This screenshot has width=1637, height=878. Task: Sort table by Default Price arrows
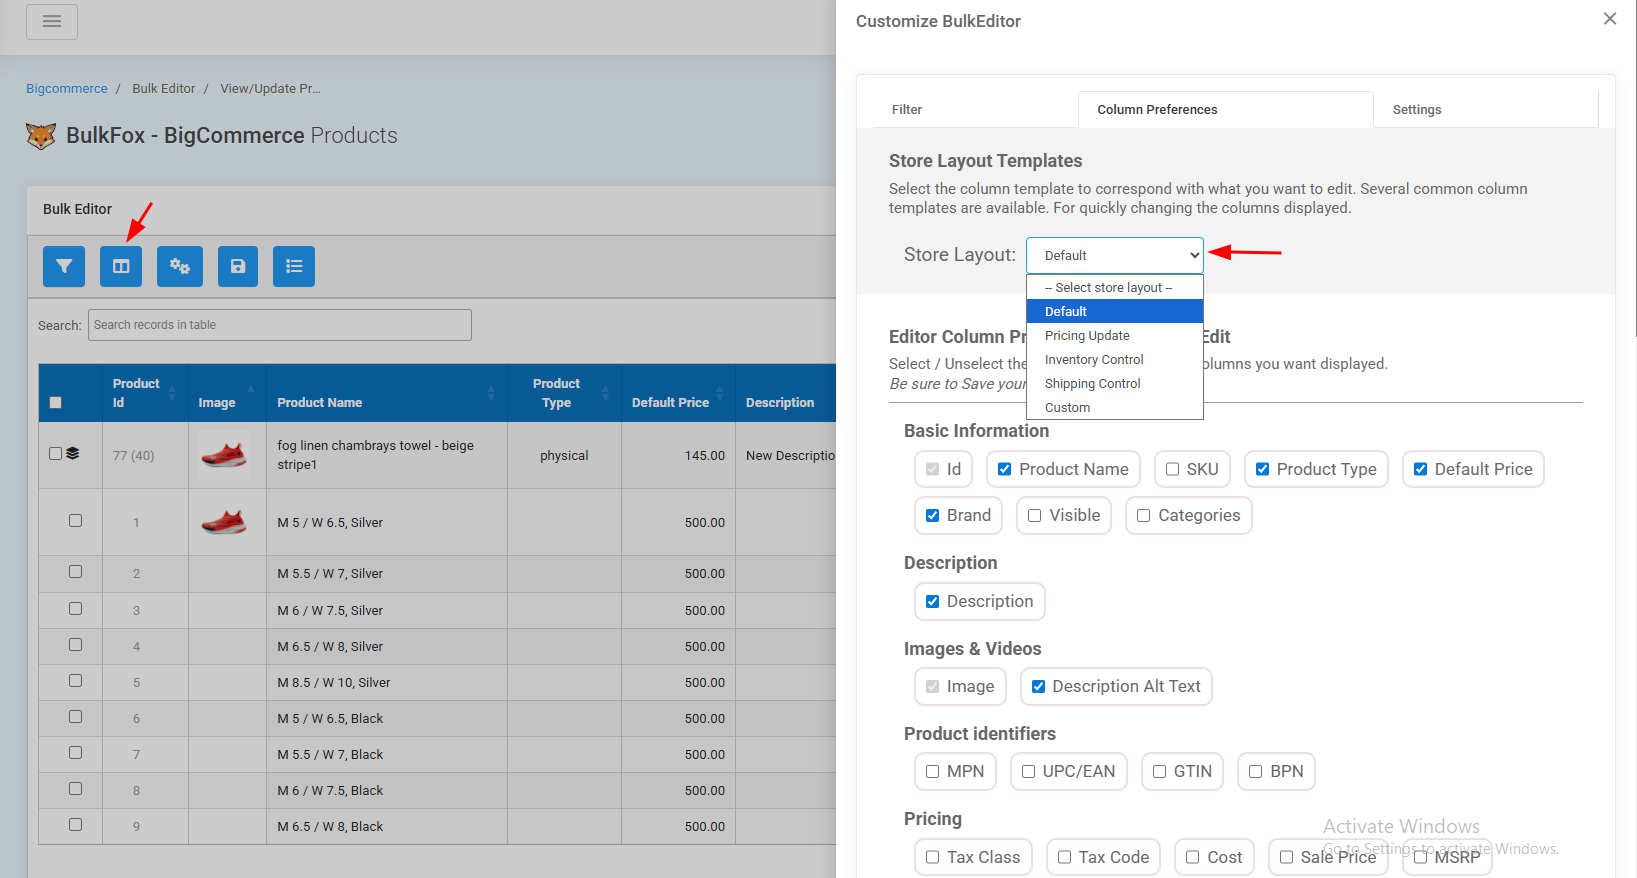coord(719,393)
